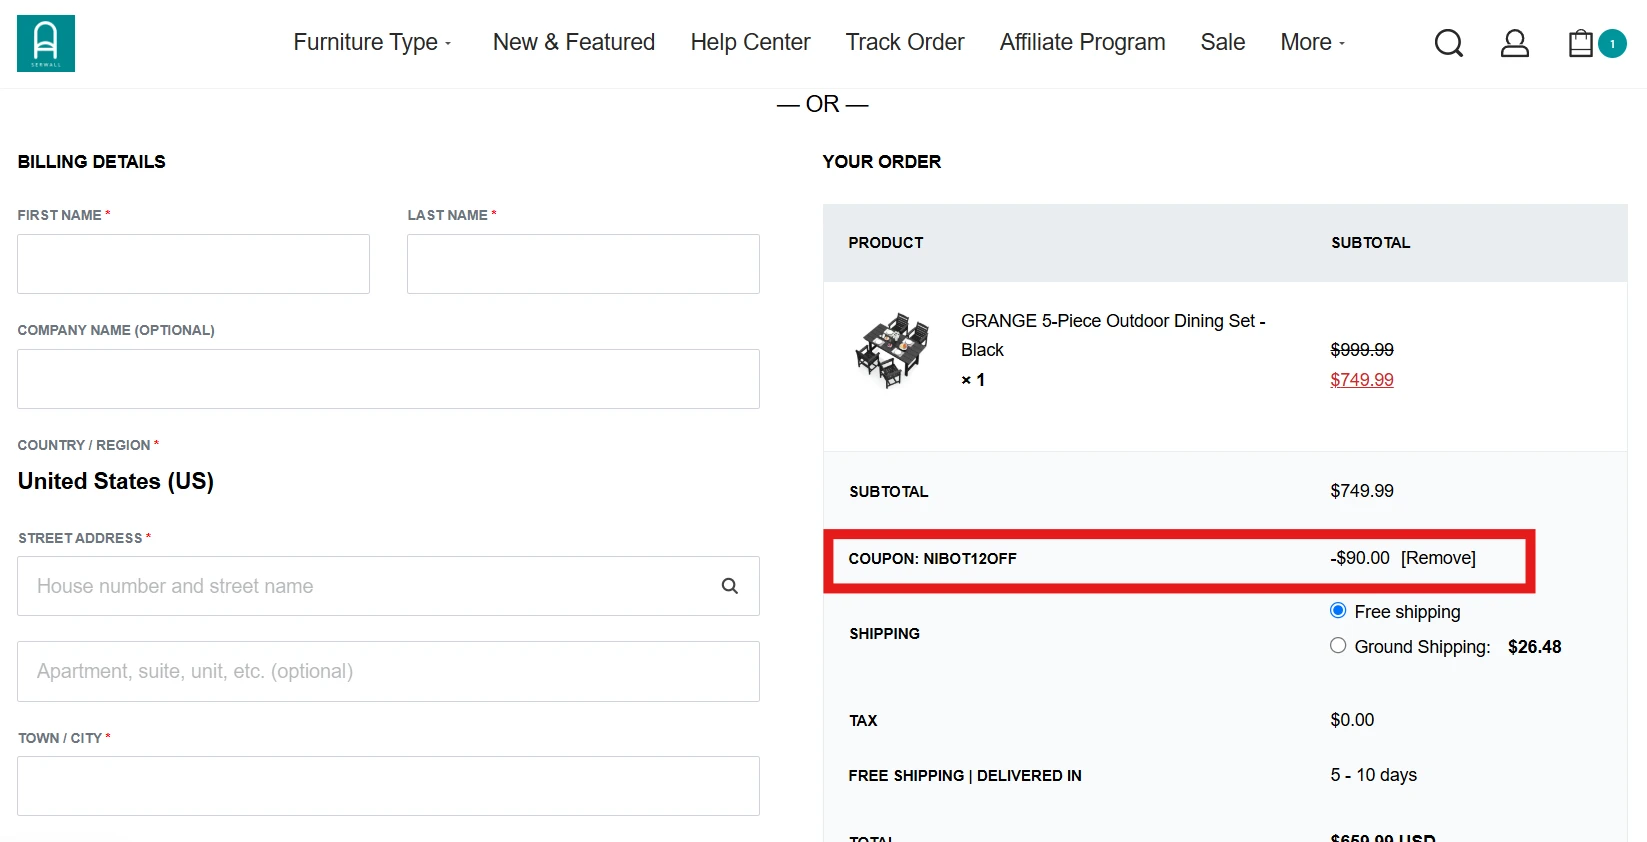Click the tax amount $0.00

click(1352, 720)
